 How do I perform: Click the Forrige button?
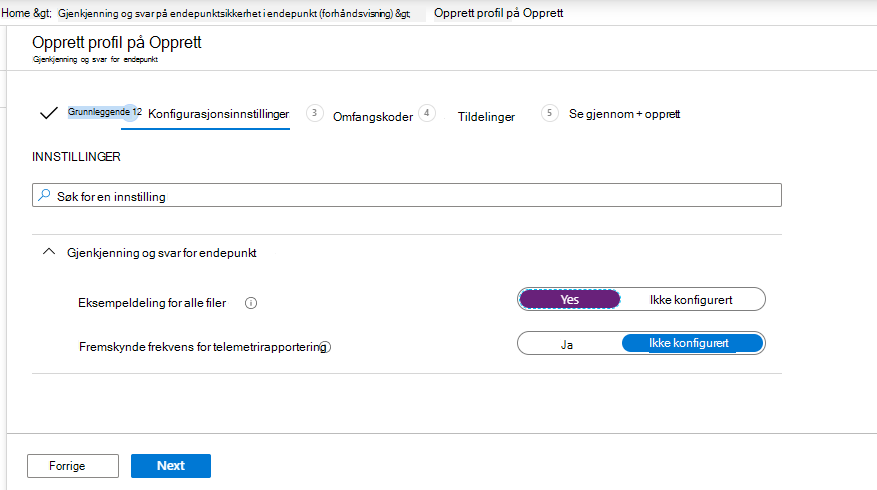73,466
